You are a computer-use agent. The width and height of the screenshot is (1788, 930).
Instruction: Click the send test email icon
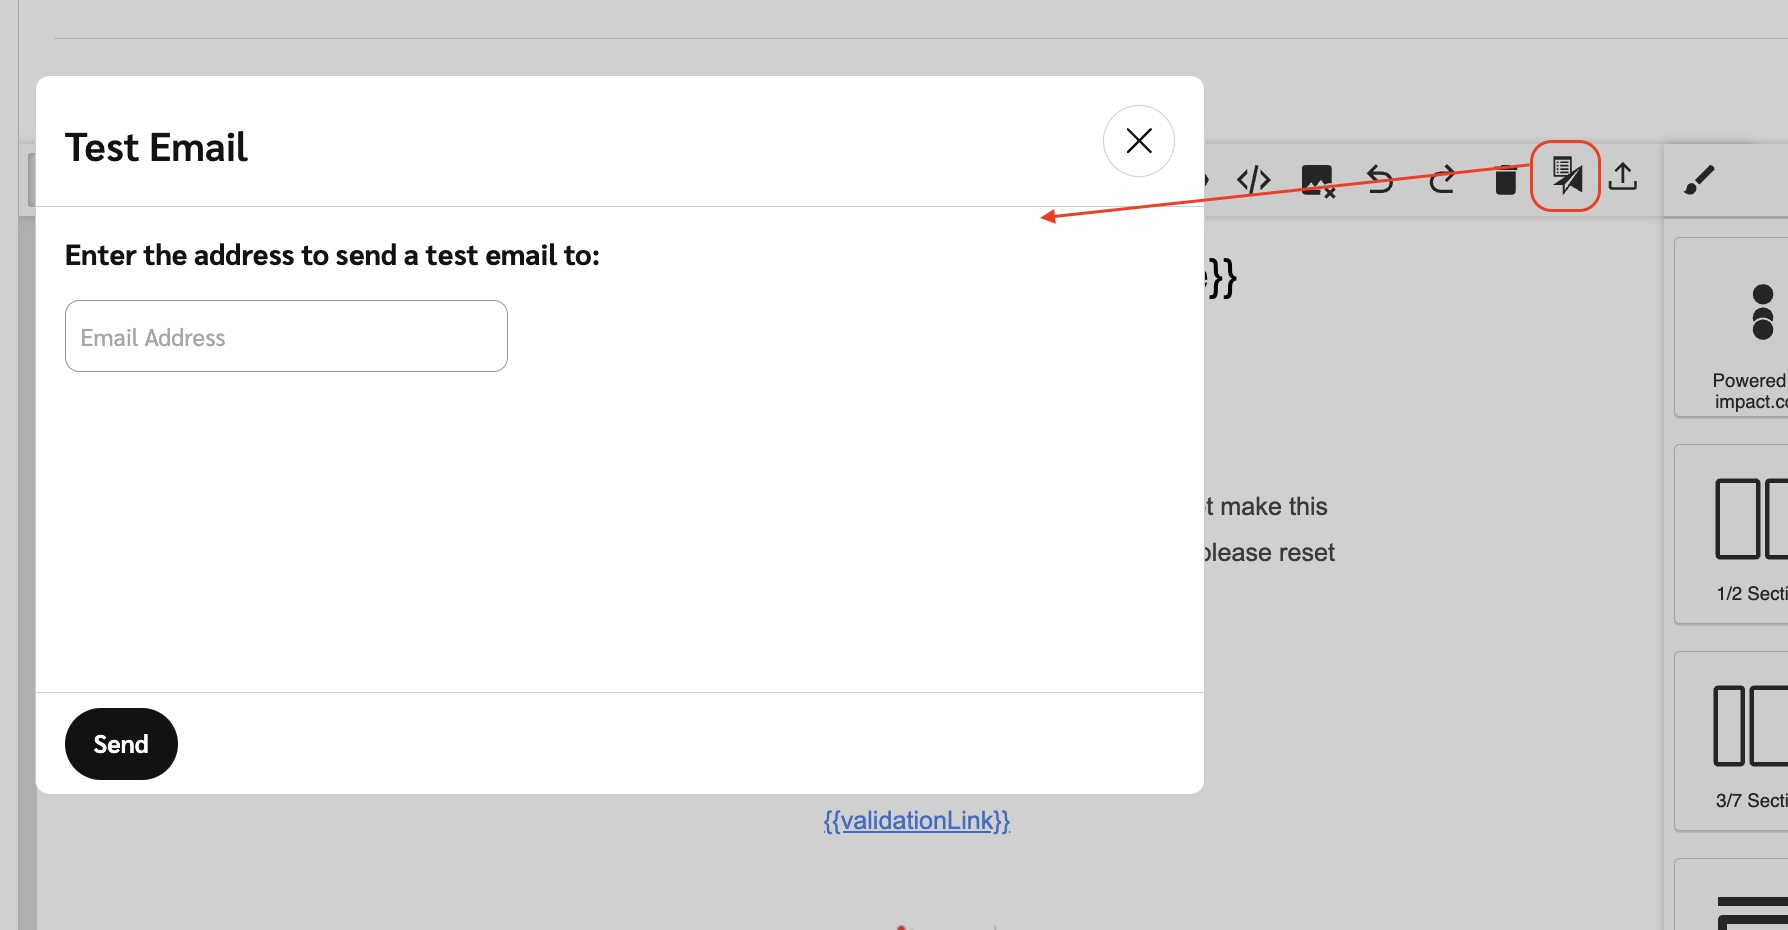[1566, 177]
